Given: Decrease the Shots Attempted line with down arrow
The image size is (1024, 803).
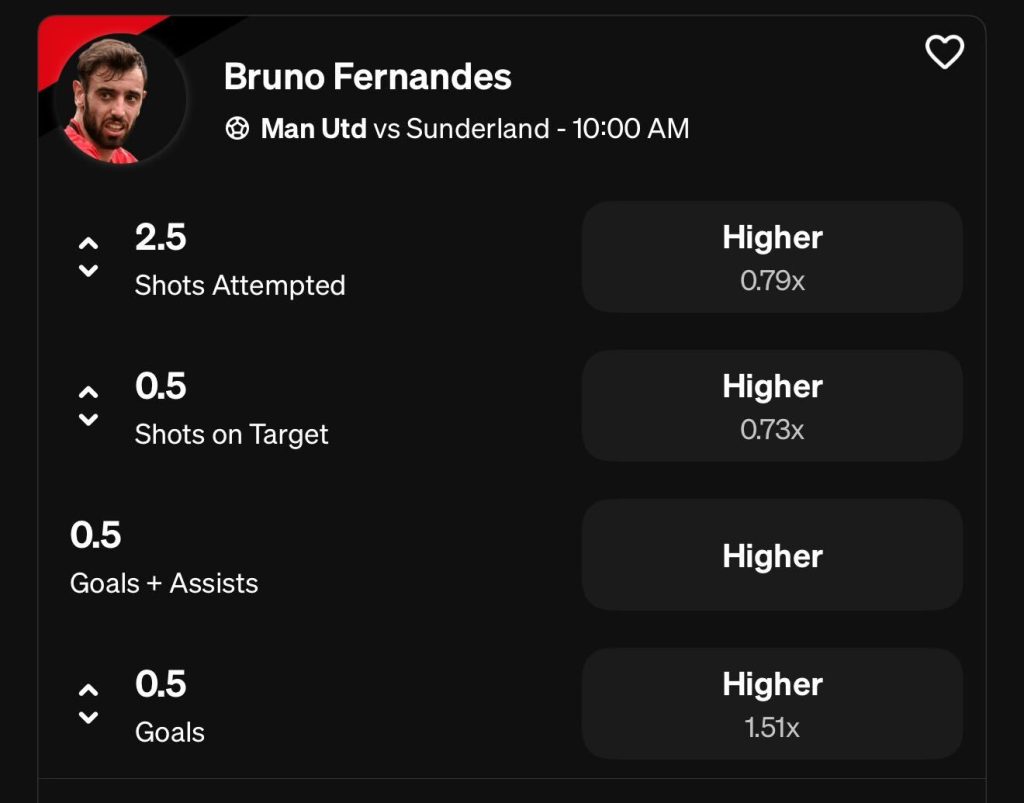Looking at the screenshot, I should pos(88,270).
